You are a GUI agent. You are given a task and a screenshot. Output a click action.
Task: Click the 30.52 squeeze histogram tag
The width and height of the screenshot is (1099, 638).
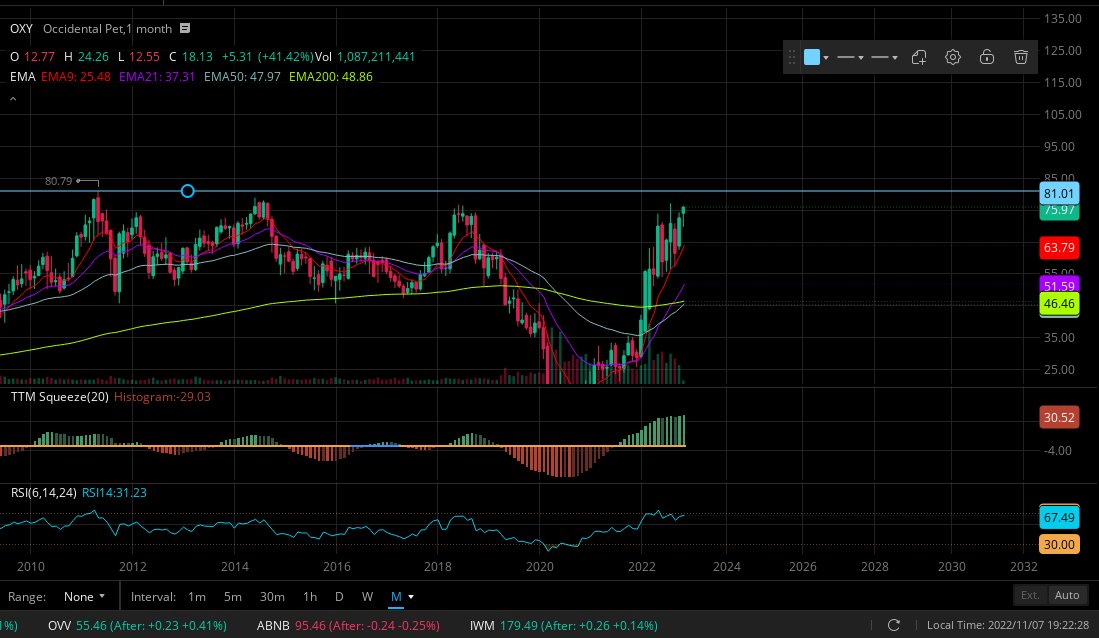click(x=1058, y=417)
